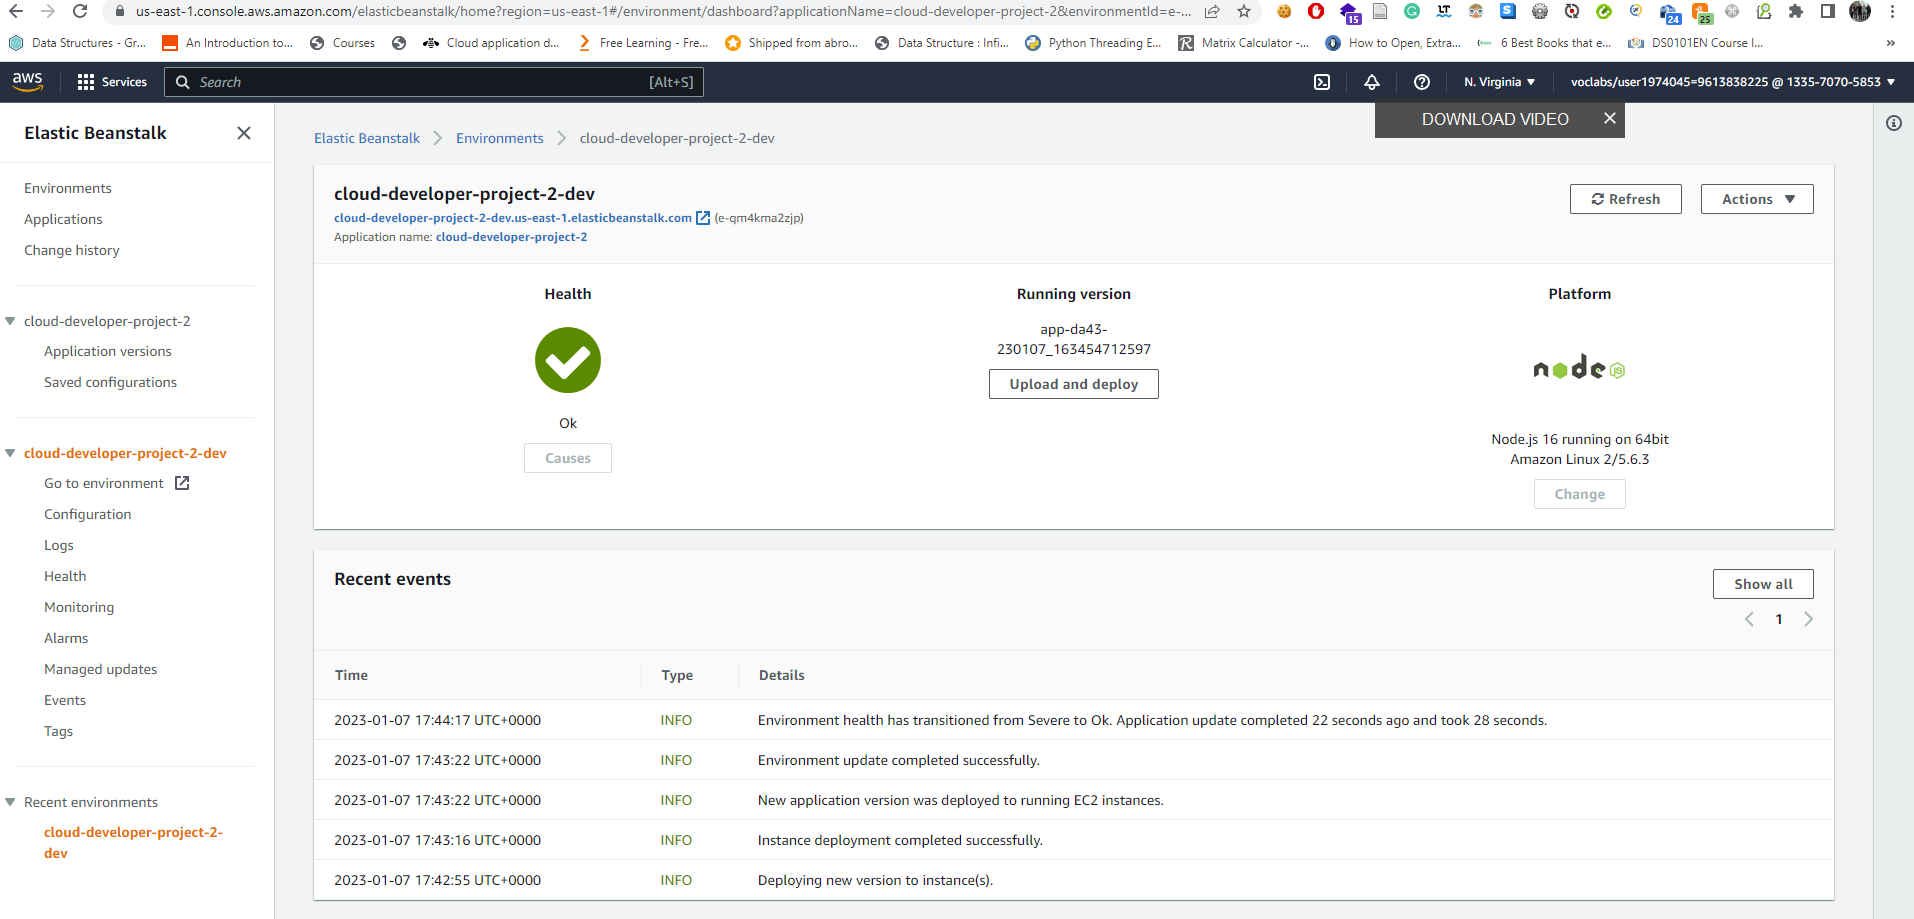This screenshot has width=1914, height=919.
Task: Open Tags in the sidebar
Action: tap(58, 731)
